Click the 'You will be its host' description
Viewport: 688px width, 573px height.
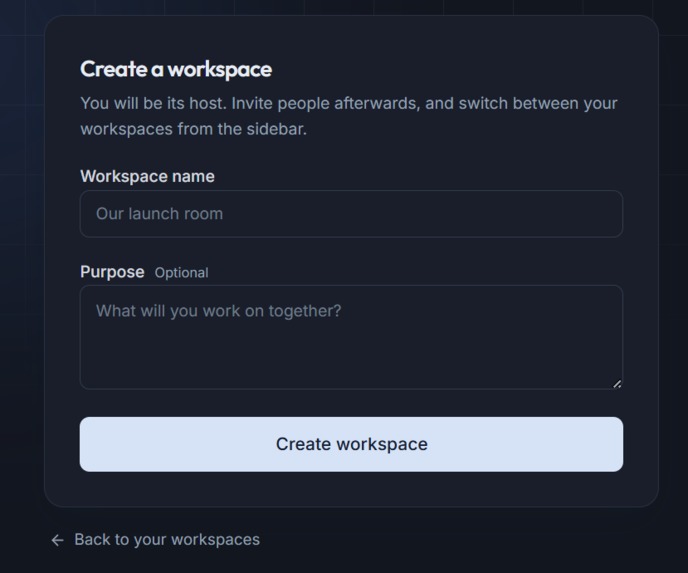[349, 116]
